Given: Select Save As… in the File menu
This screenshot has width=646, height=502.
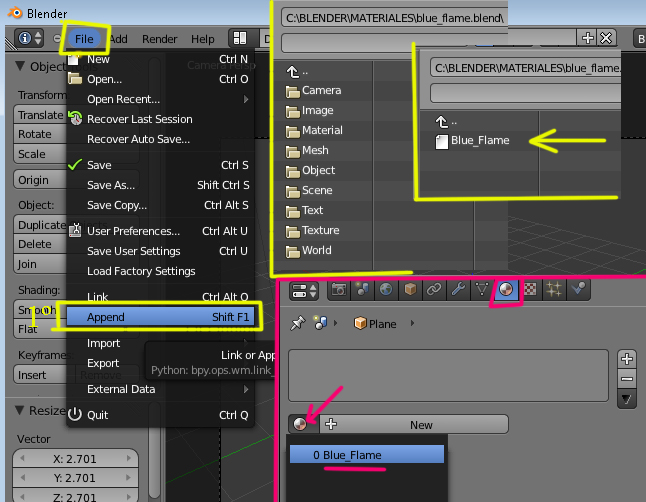Looking at the screenshot, I should tap(160, 185).
